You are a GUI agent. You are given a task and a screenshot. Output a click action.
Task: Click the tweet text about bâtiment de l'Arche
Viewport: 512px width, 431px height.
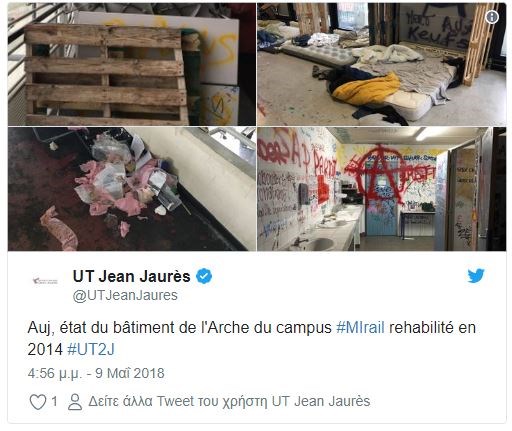pos(252,338)
